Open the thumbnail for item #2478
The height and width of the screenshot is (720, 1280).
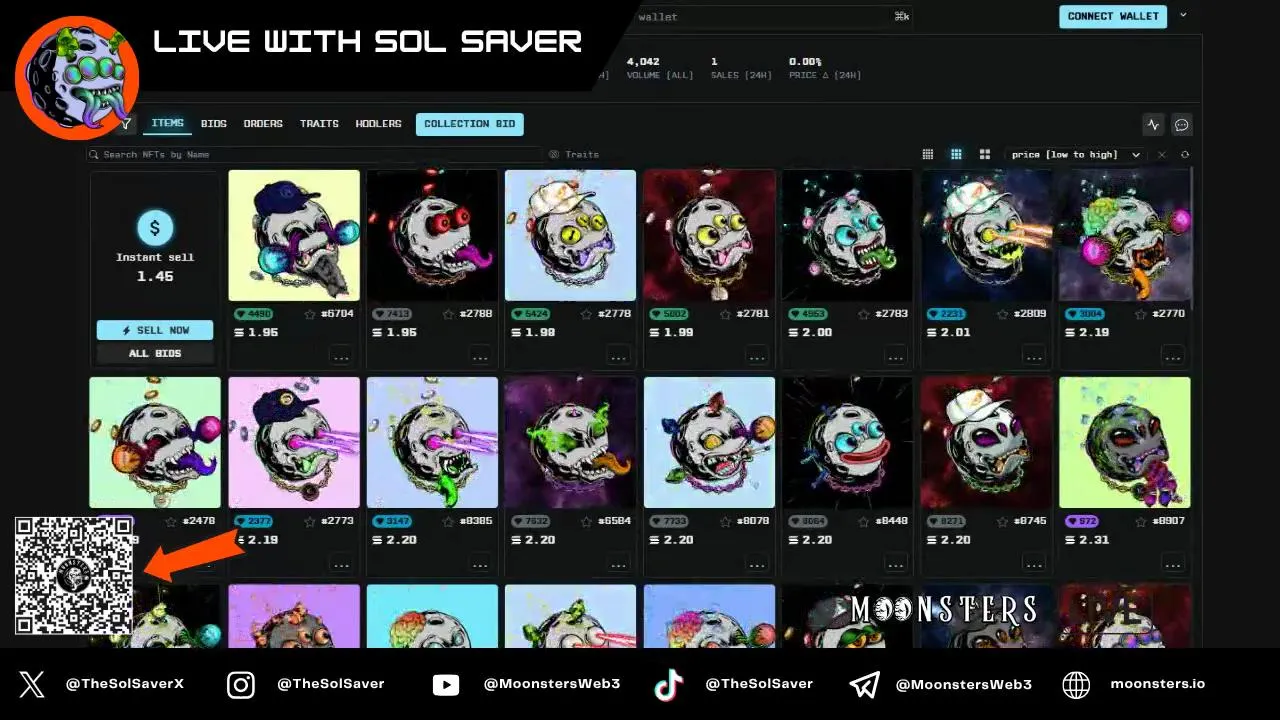pos(155,442)
